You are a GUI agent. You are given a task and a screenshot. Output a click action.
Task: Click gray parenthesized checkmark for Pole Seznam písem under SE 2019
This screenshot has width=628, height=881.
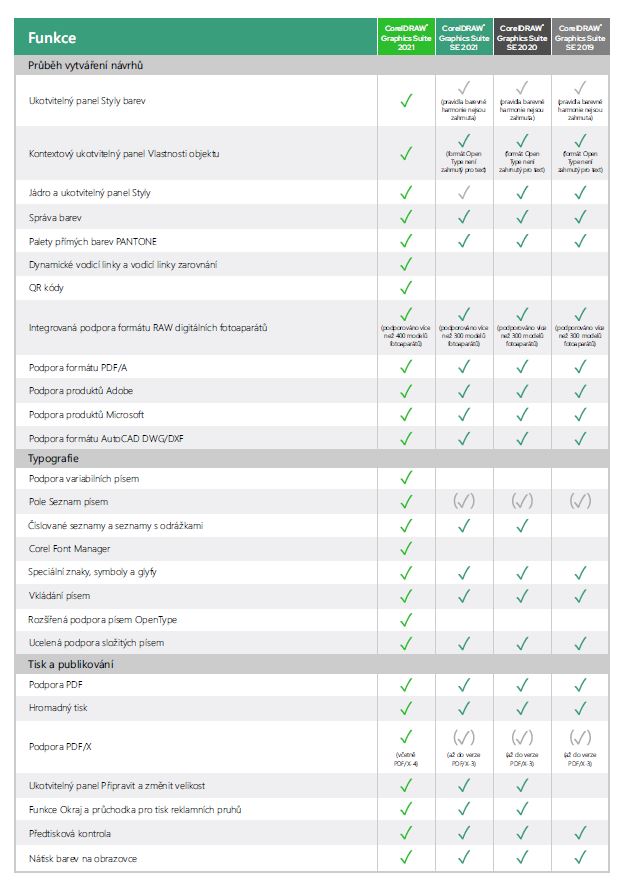pyautogui.click(x=580, y=501)
